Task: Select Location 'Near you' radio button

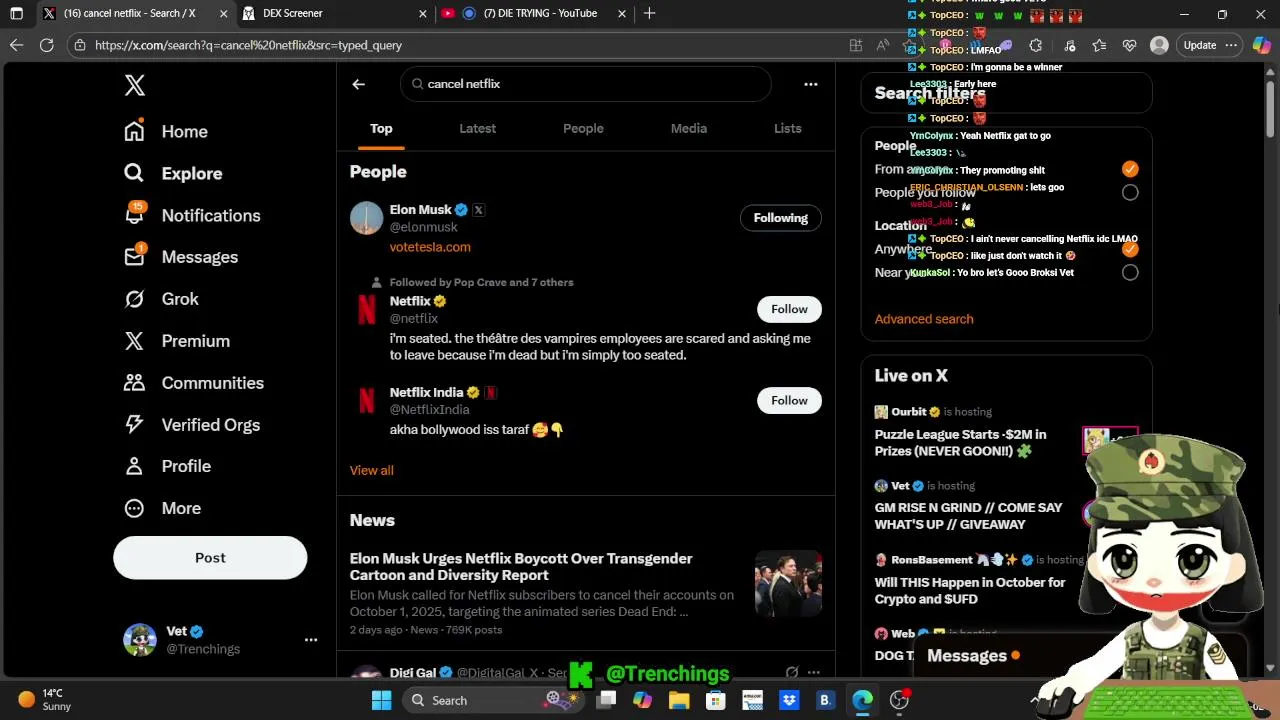Action: 1130,272
